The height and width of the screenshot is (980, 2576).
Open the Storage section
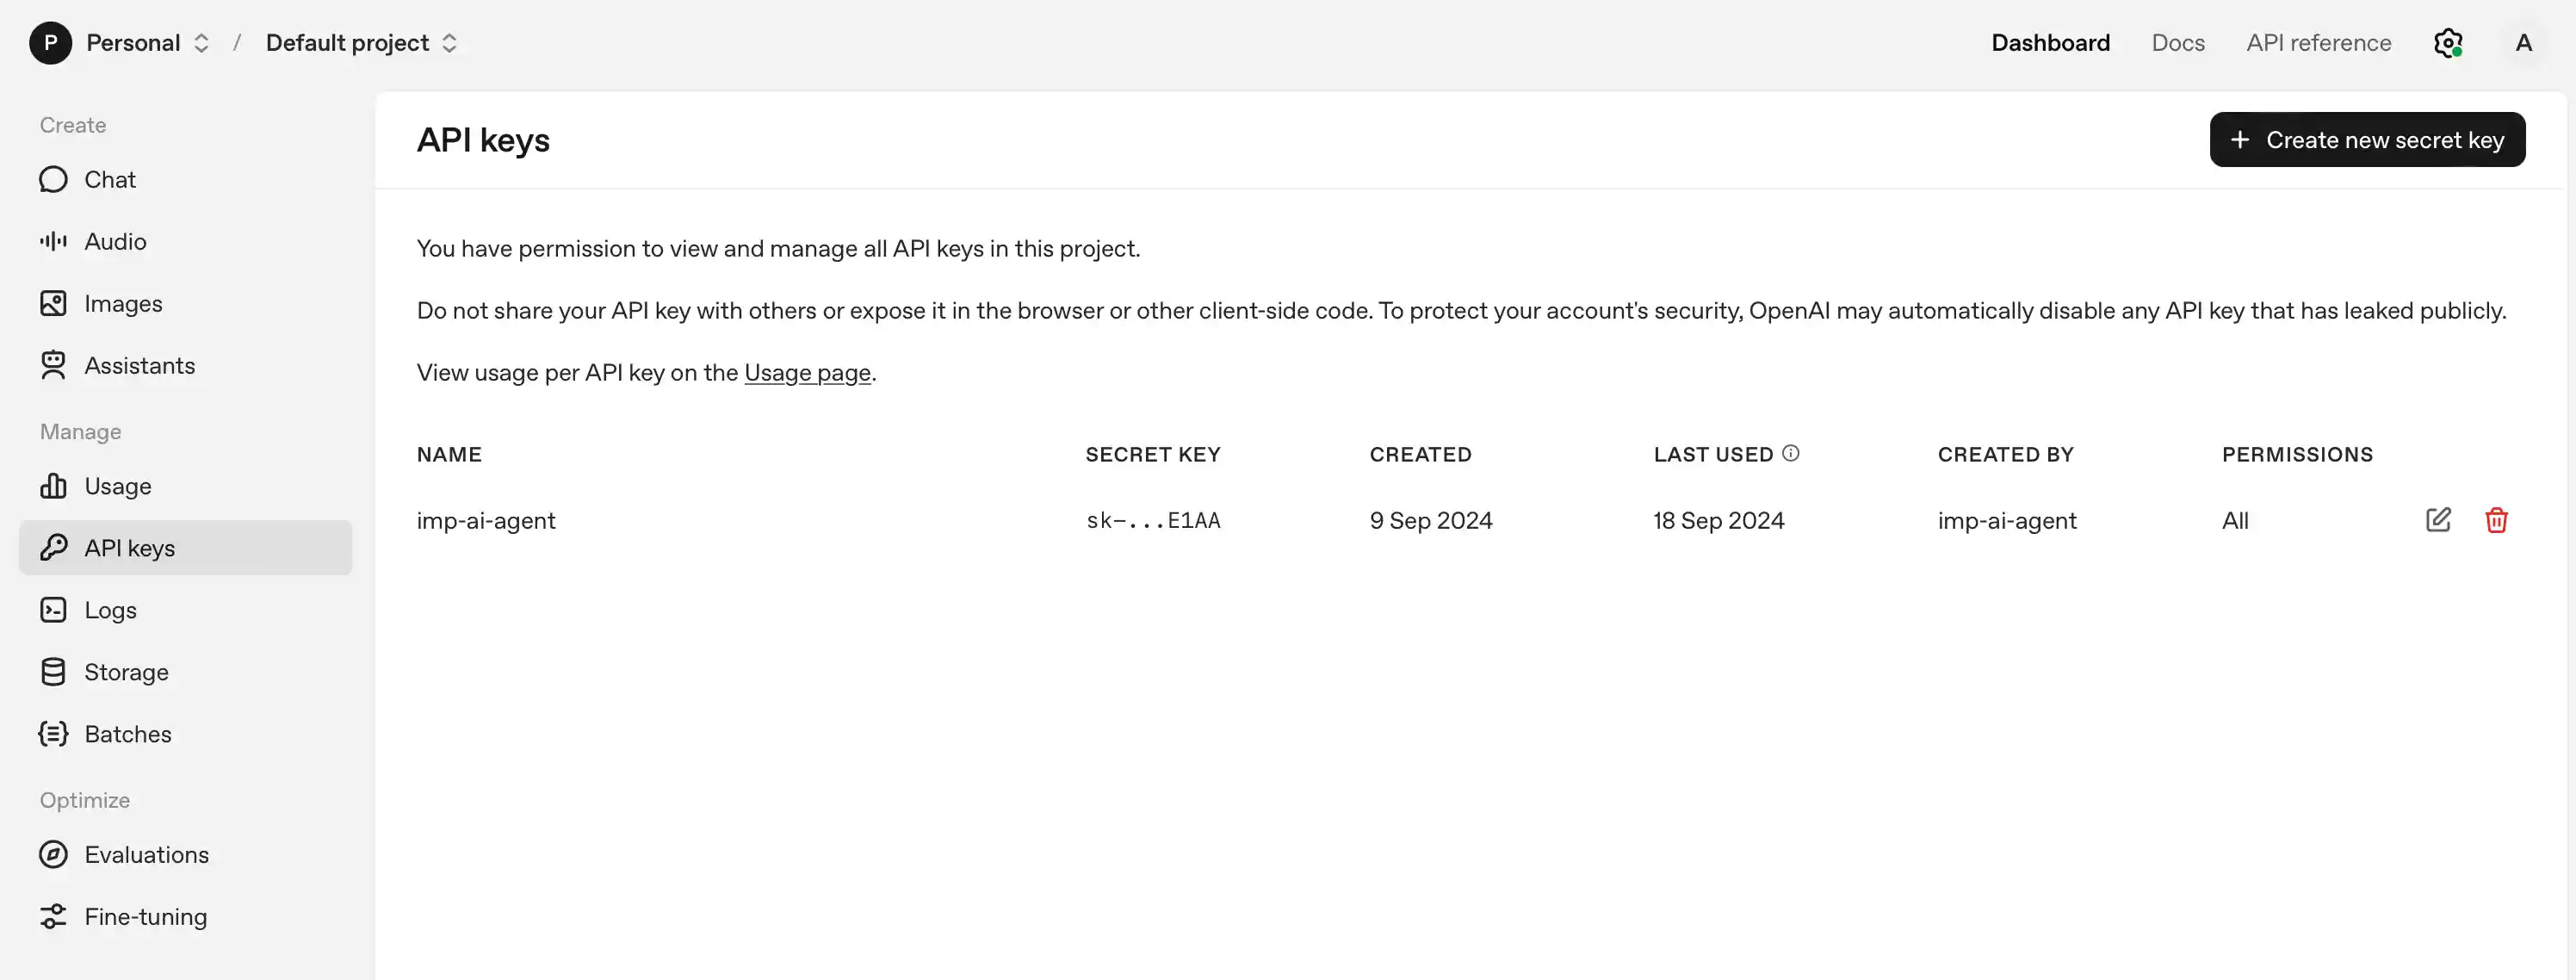point(126,671)
